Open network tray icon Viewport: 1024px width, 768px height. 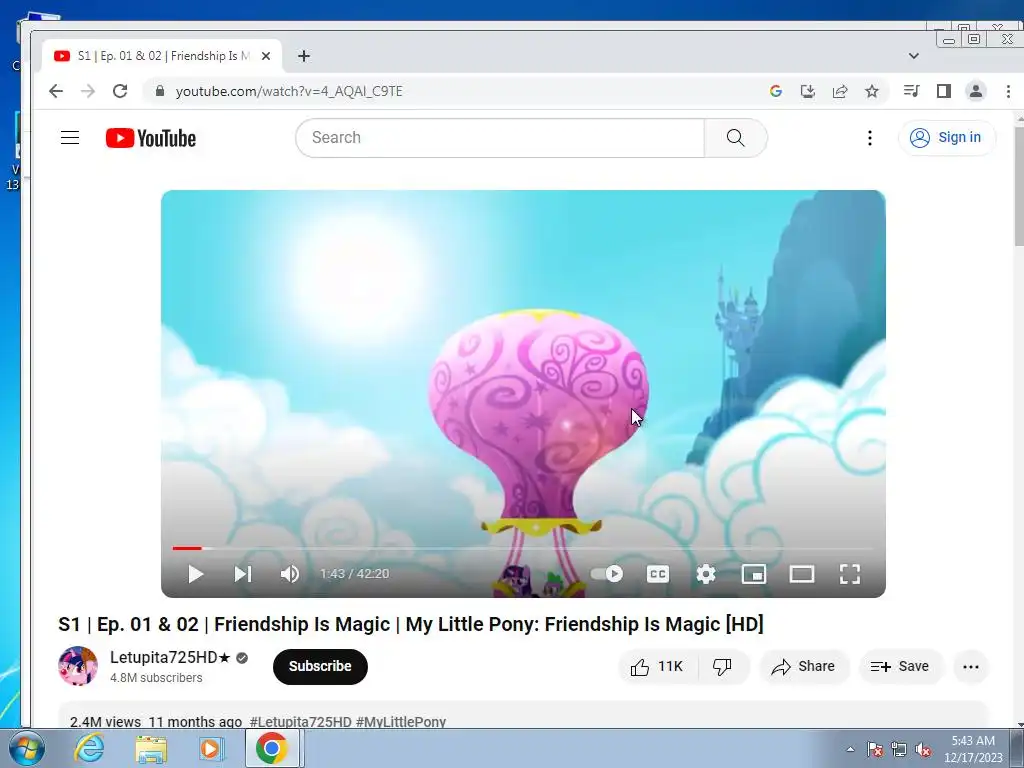[899, 750]
